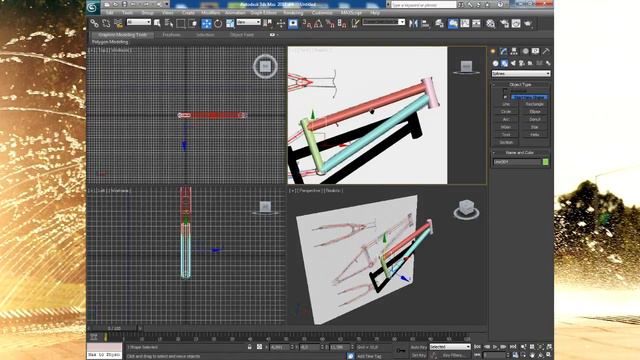The height and width of the screenshot is (360, 640).
Task: Open the Splines category dropdown
Action: [x=521, y=73]
